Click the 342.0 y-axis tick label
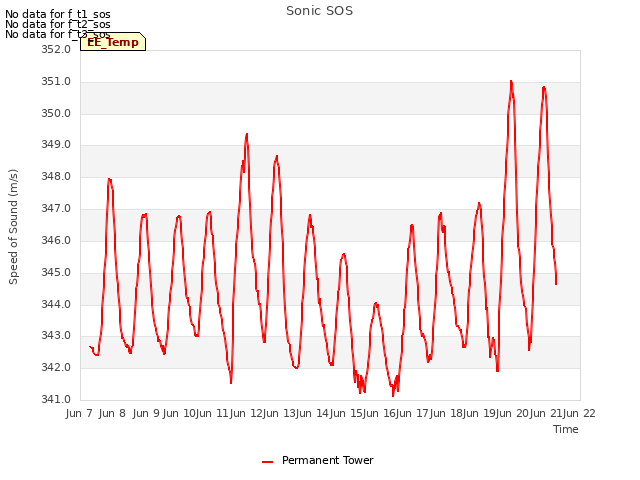The height and width of the screenshot is (480, 640). tap(56, 367)
